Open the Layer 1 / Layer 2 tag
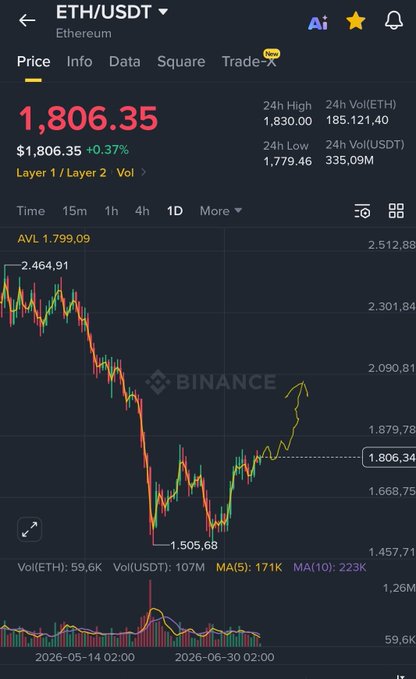Image resolution: width=416 pixels, height=679 pixels. point(61,173)
